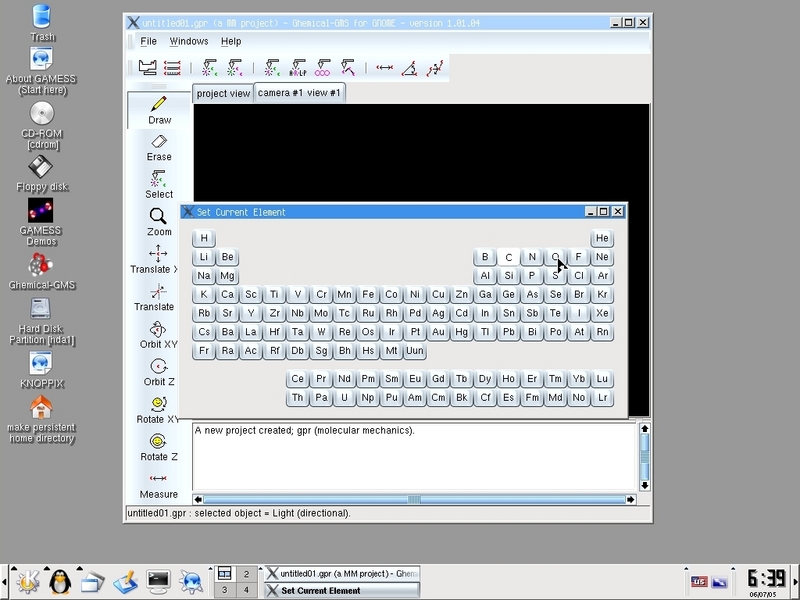Open the Windows menu
The width and height of the screenshot is (800, 600).
click(188, 41)
